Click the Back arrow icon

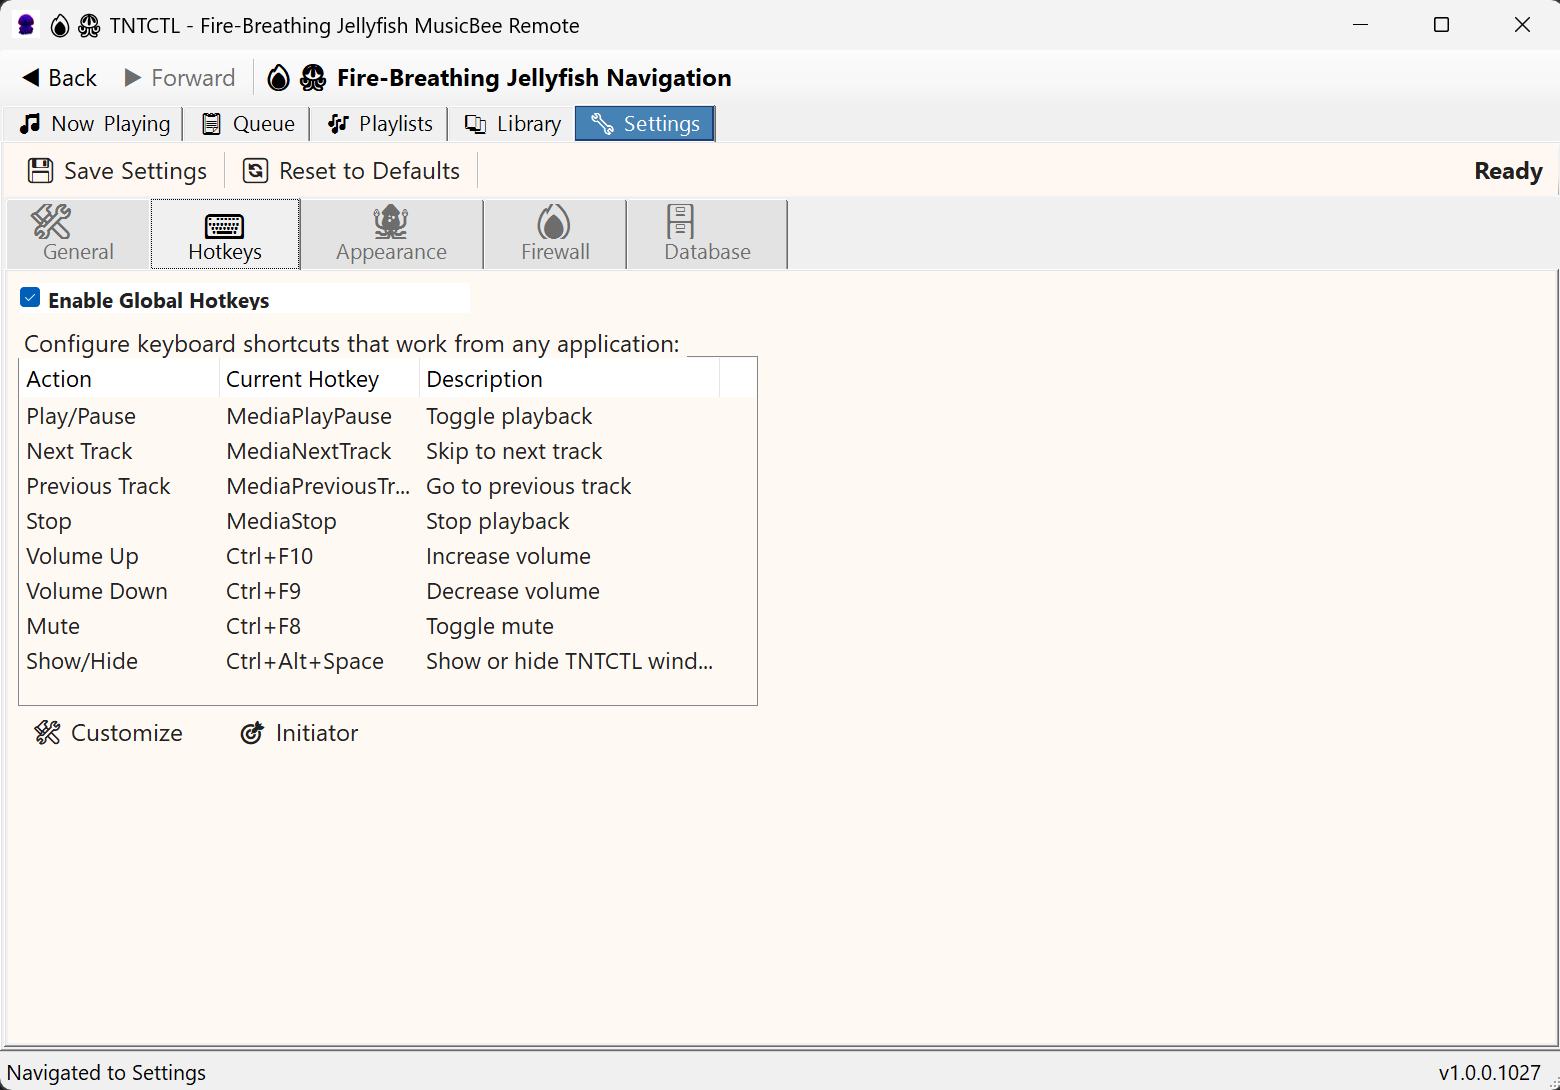[x=33, y=77]
